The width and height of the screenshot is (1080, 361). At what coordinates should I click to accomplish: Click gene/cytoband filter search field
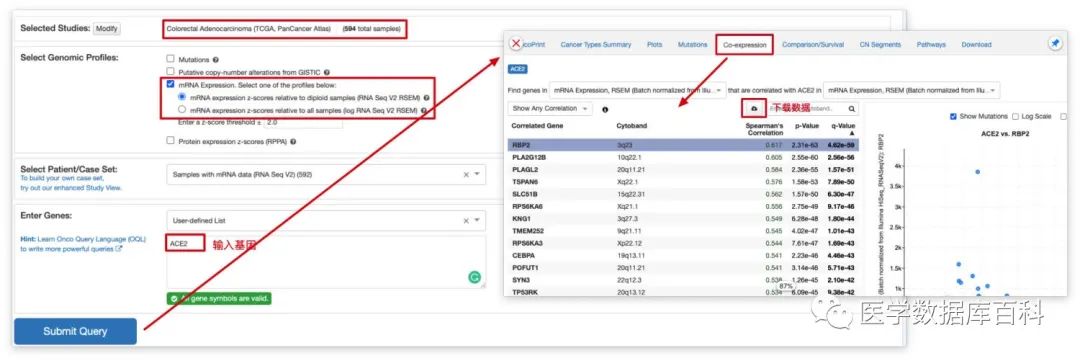pyautogui.click(x=807, y=109)
